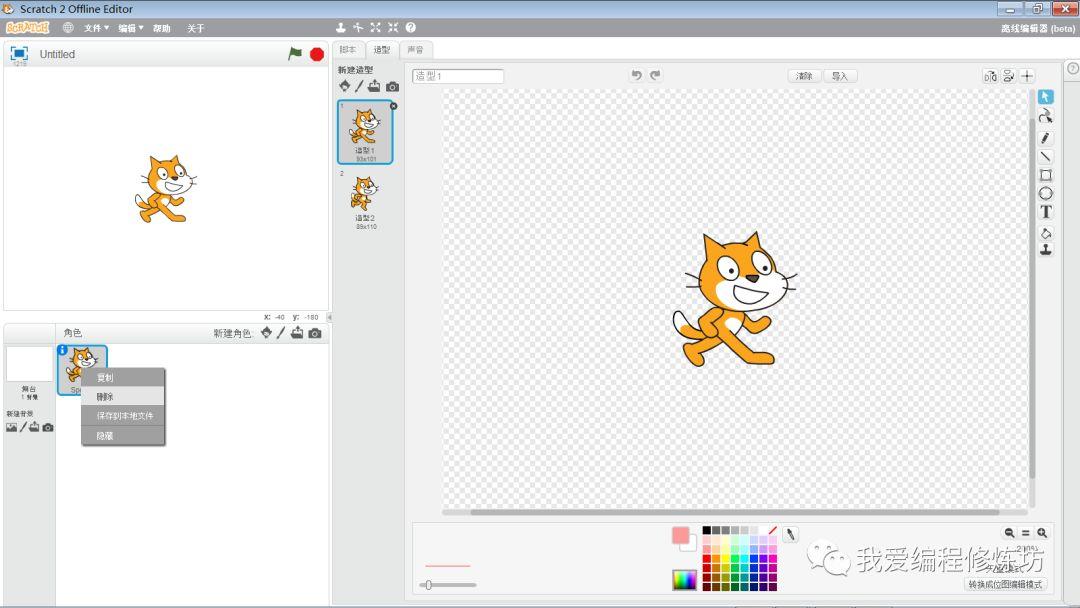Switch to the 脚本 (Scripts) tab
The image size is (1080, 608).
(x=348, y=50)
